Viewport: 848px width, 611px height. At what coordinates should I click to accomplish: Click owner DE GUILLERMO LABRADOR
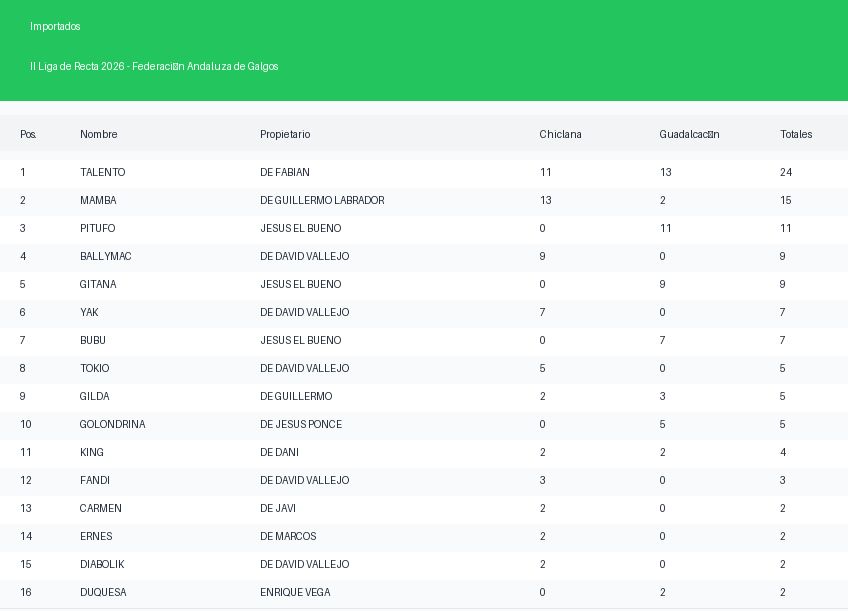(x=322, y=200)
